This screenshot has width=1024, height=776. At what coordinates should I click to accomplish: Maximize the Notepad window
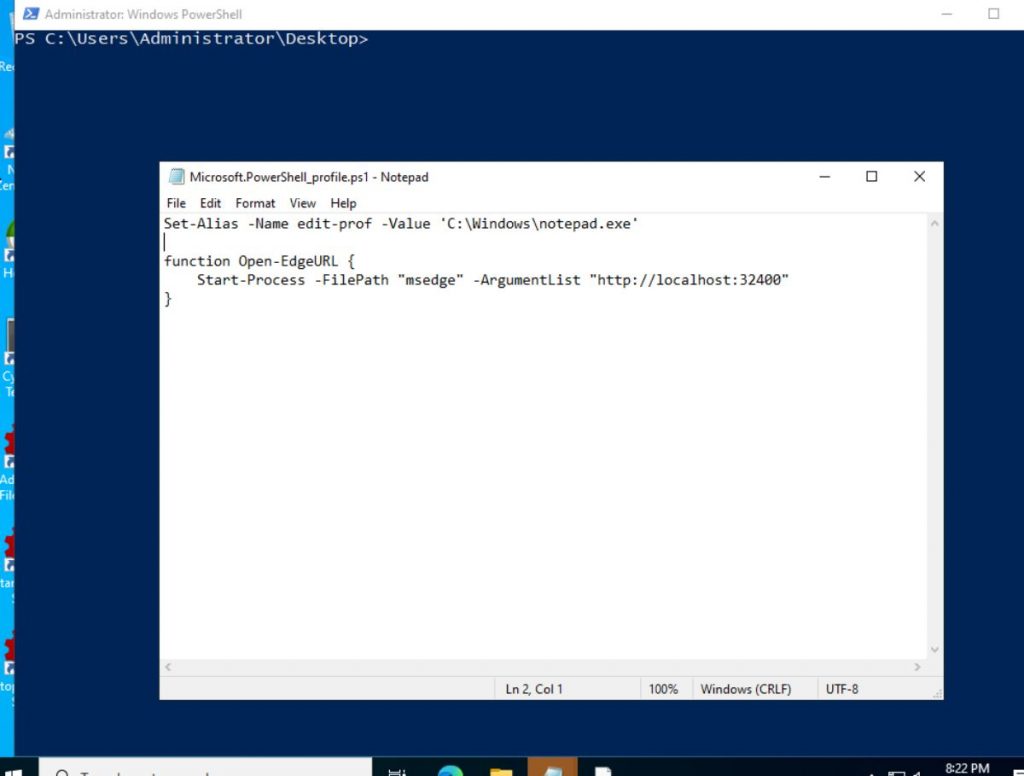(871, 177)
